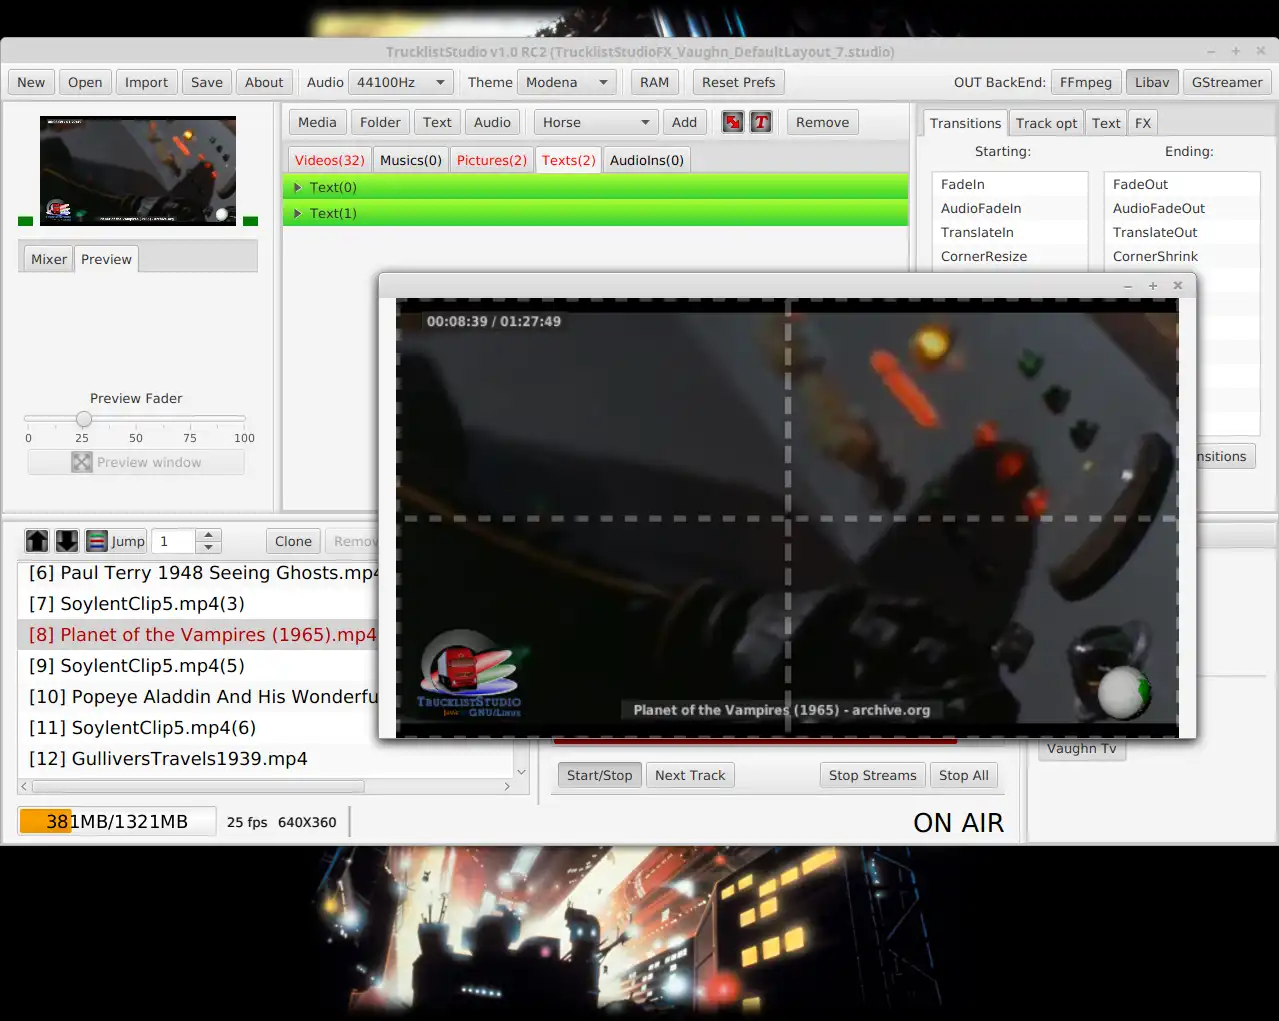This screenshot has width=1279, height=1021.
Task: Click the About button
Action: pyautogui.click(x=264, y=82)
